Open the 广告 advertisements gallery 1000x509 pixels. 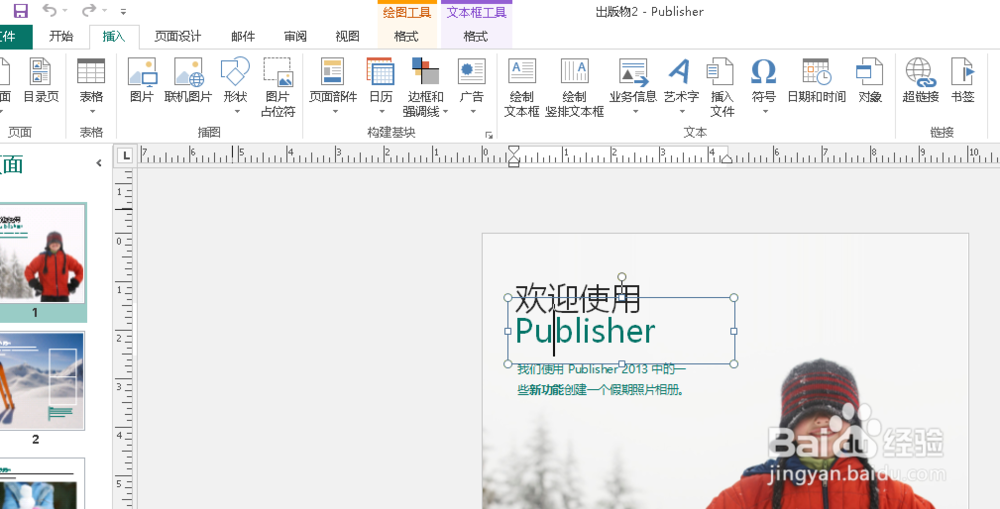click(472, 87)
